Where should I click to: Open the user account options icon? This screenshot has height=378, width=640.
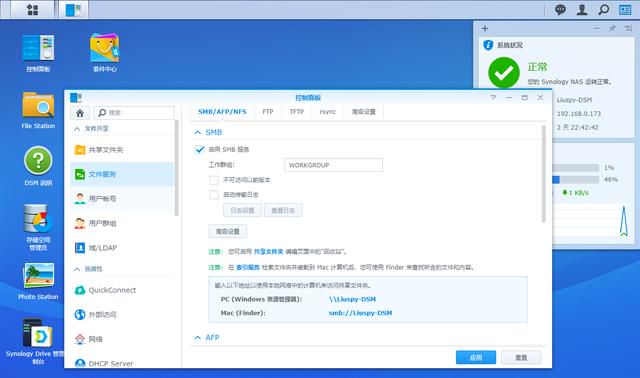tap(582, 9)
